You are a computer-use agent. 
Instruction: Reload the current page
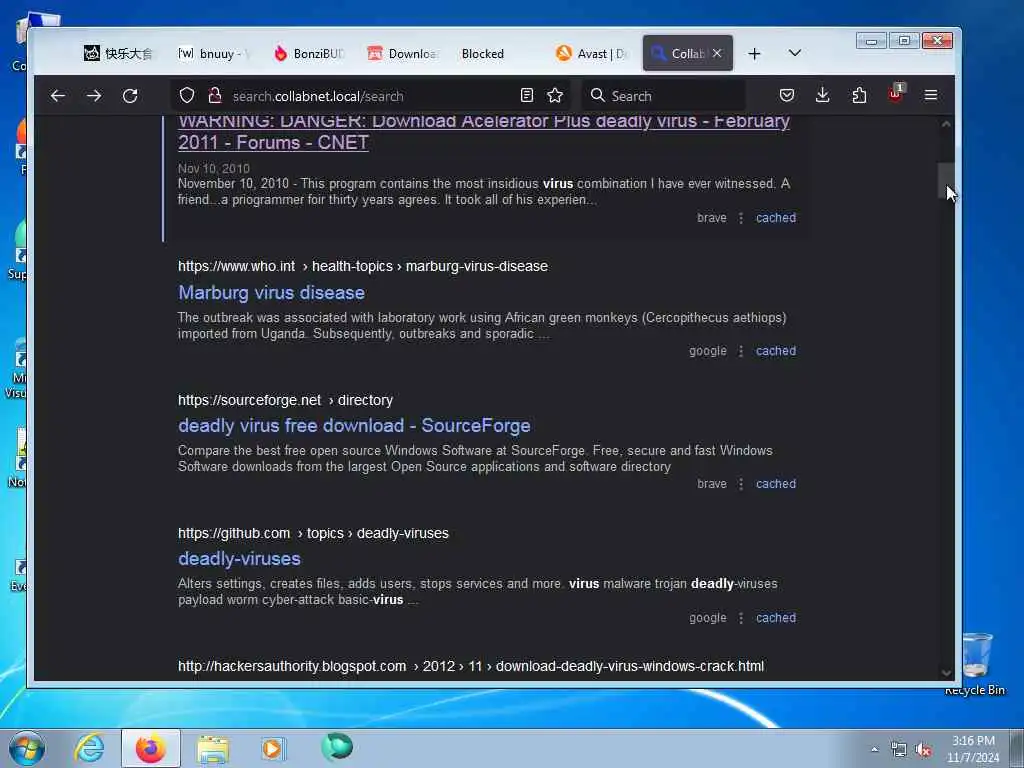point(130,96)
